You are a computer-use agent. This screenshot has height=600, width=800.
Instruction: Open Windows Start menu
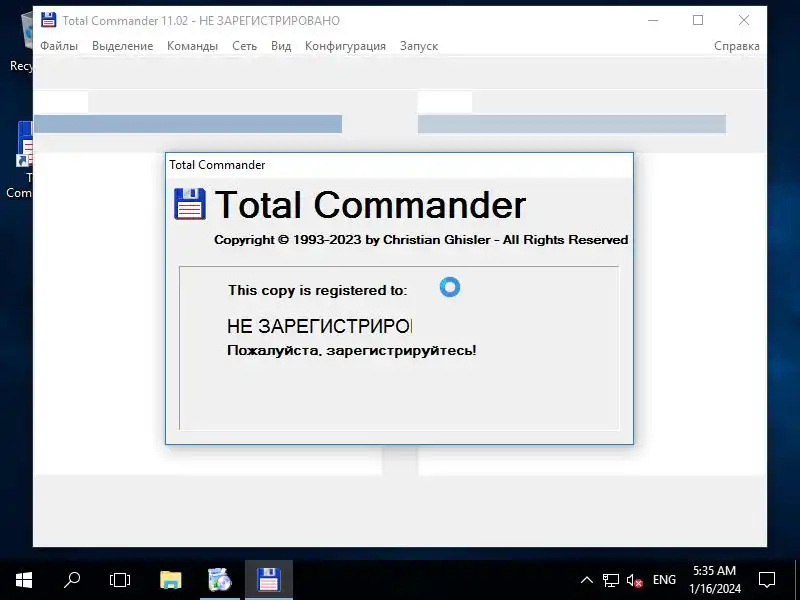click(x=24, y=580)
